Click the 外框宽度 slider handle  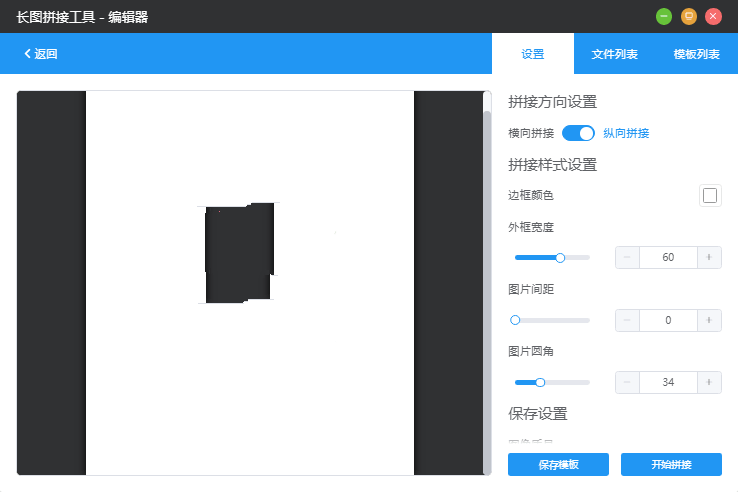pyautogui.click(x=560, y=258)
